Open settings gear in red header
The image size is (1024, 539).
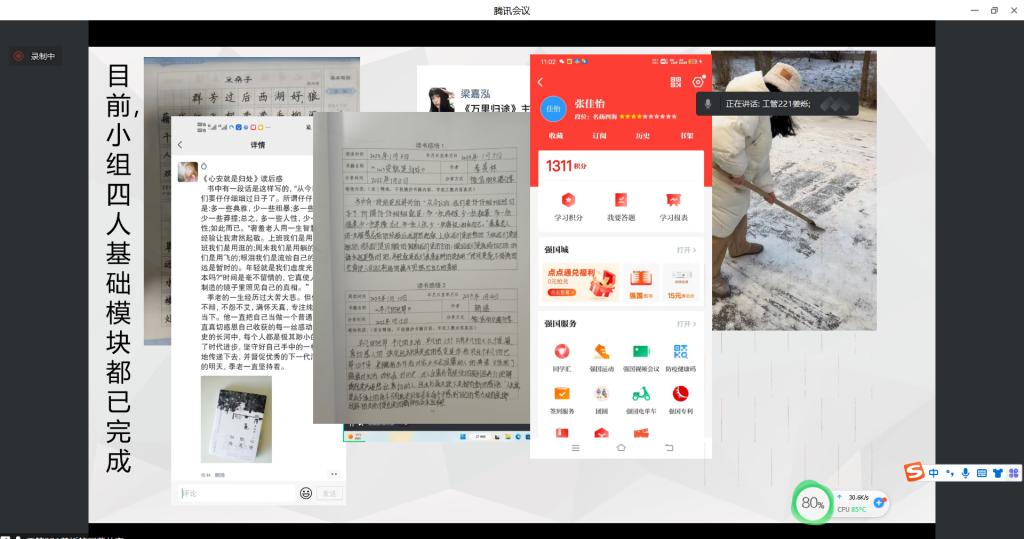(698, 82)
